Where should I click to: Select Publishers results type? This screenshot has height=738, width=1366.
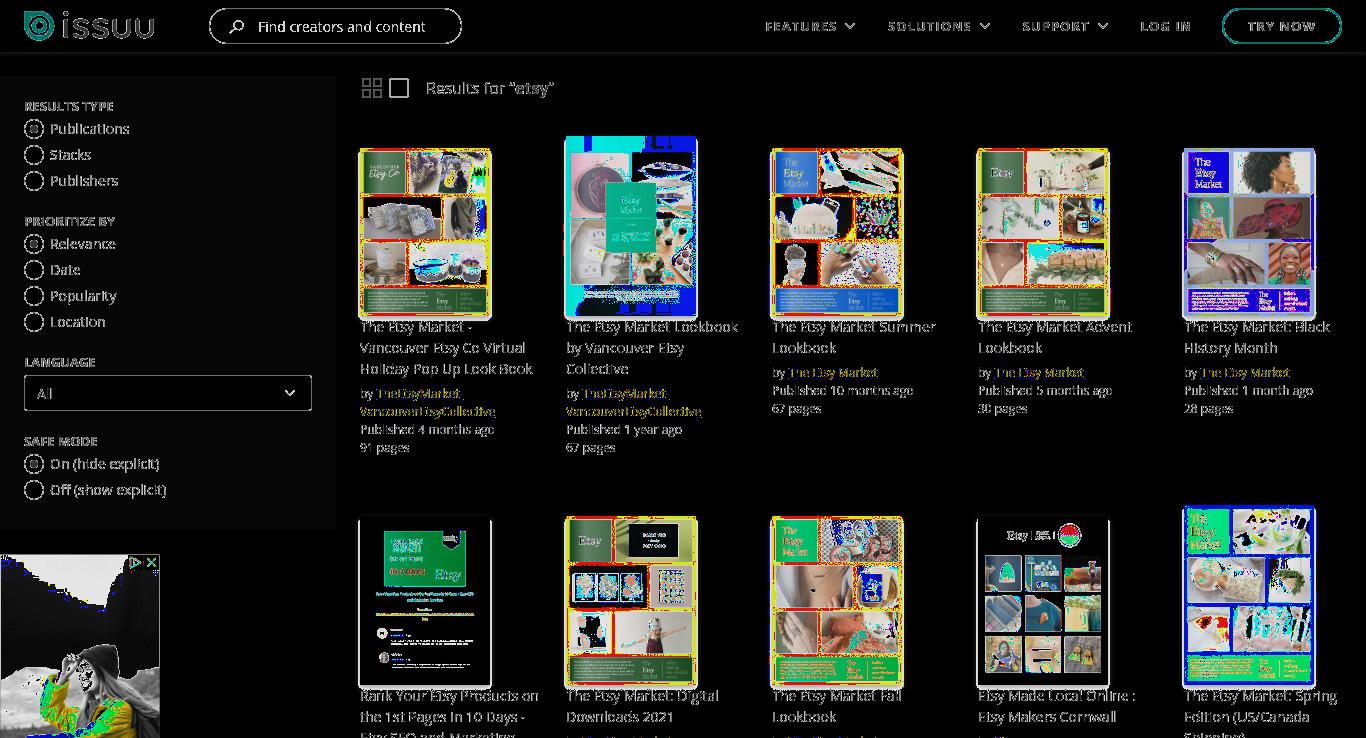tap(34, 181)
